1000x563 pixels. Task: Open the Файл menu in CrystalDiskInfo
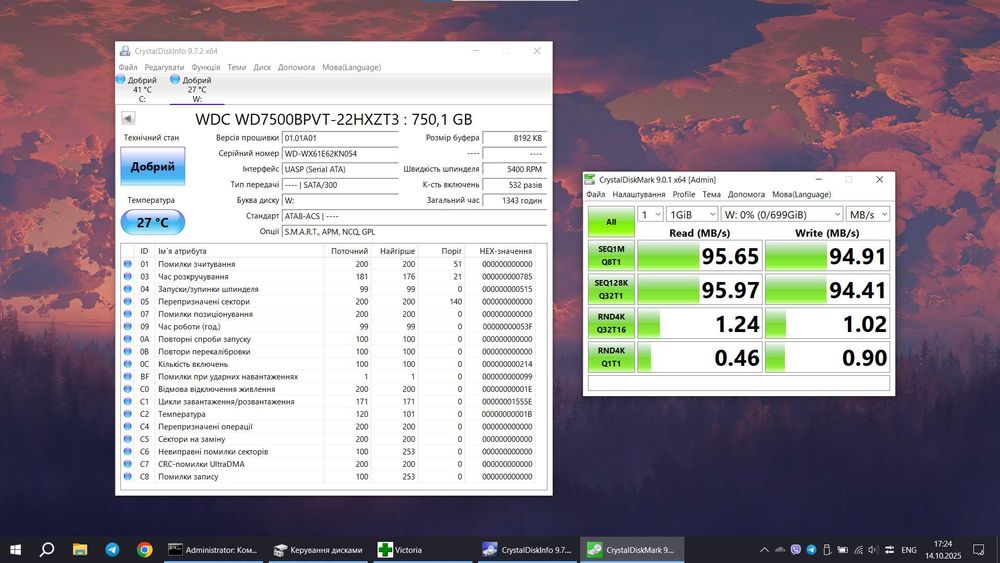(x=128, y=67)
